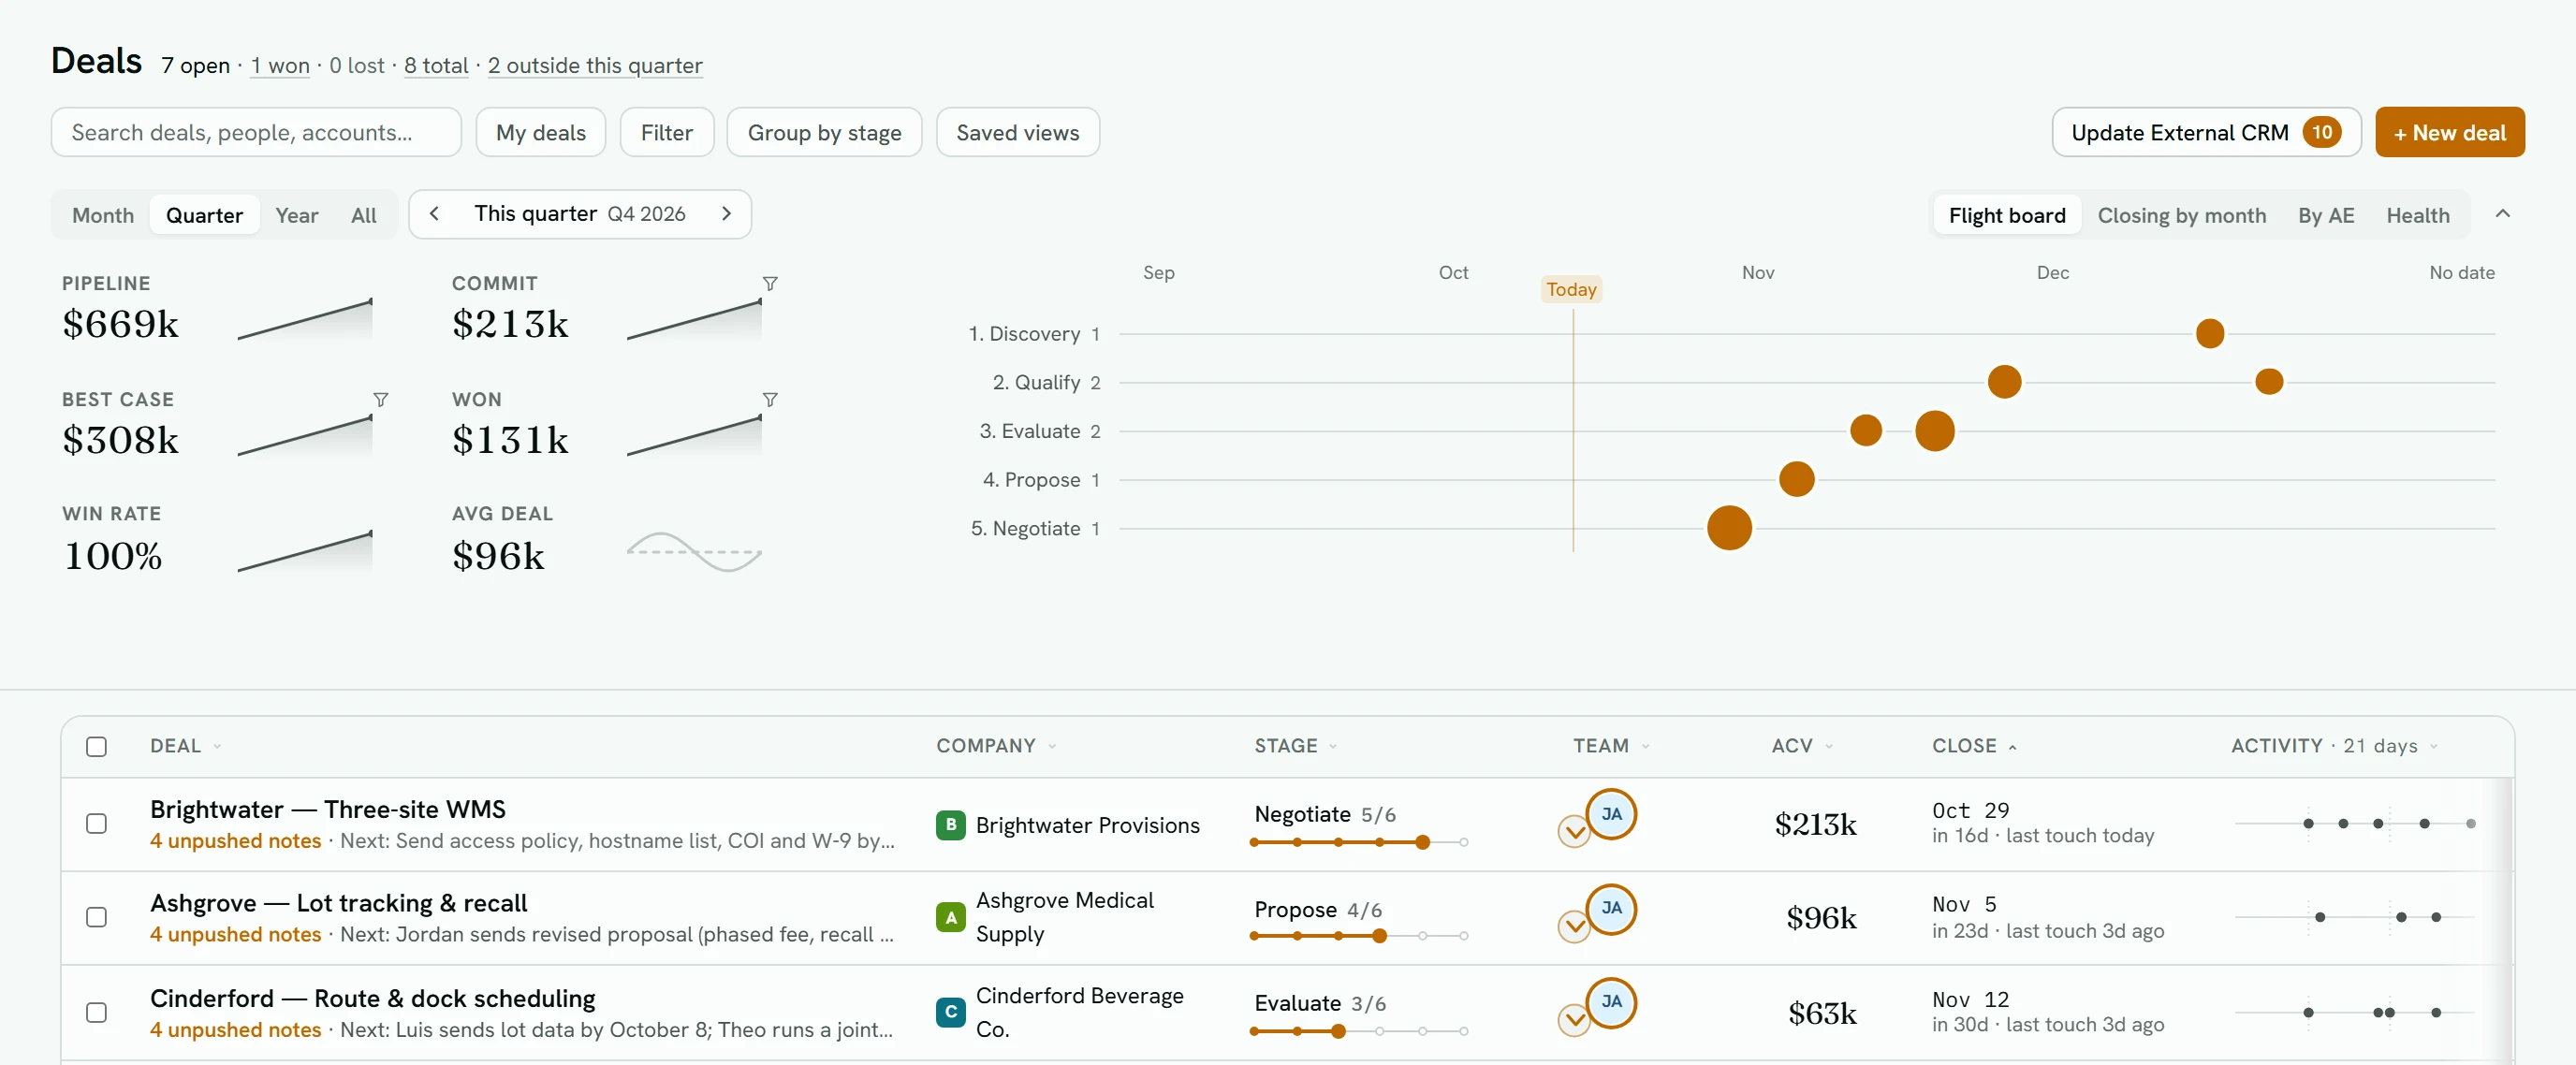Click the Negotiate 5/6 stage progress bar
Screen dimensions: 2576x1065
1359,842
